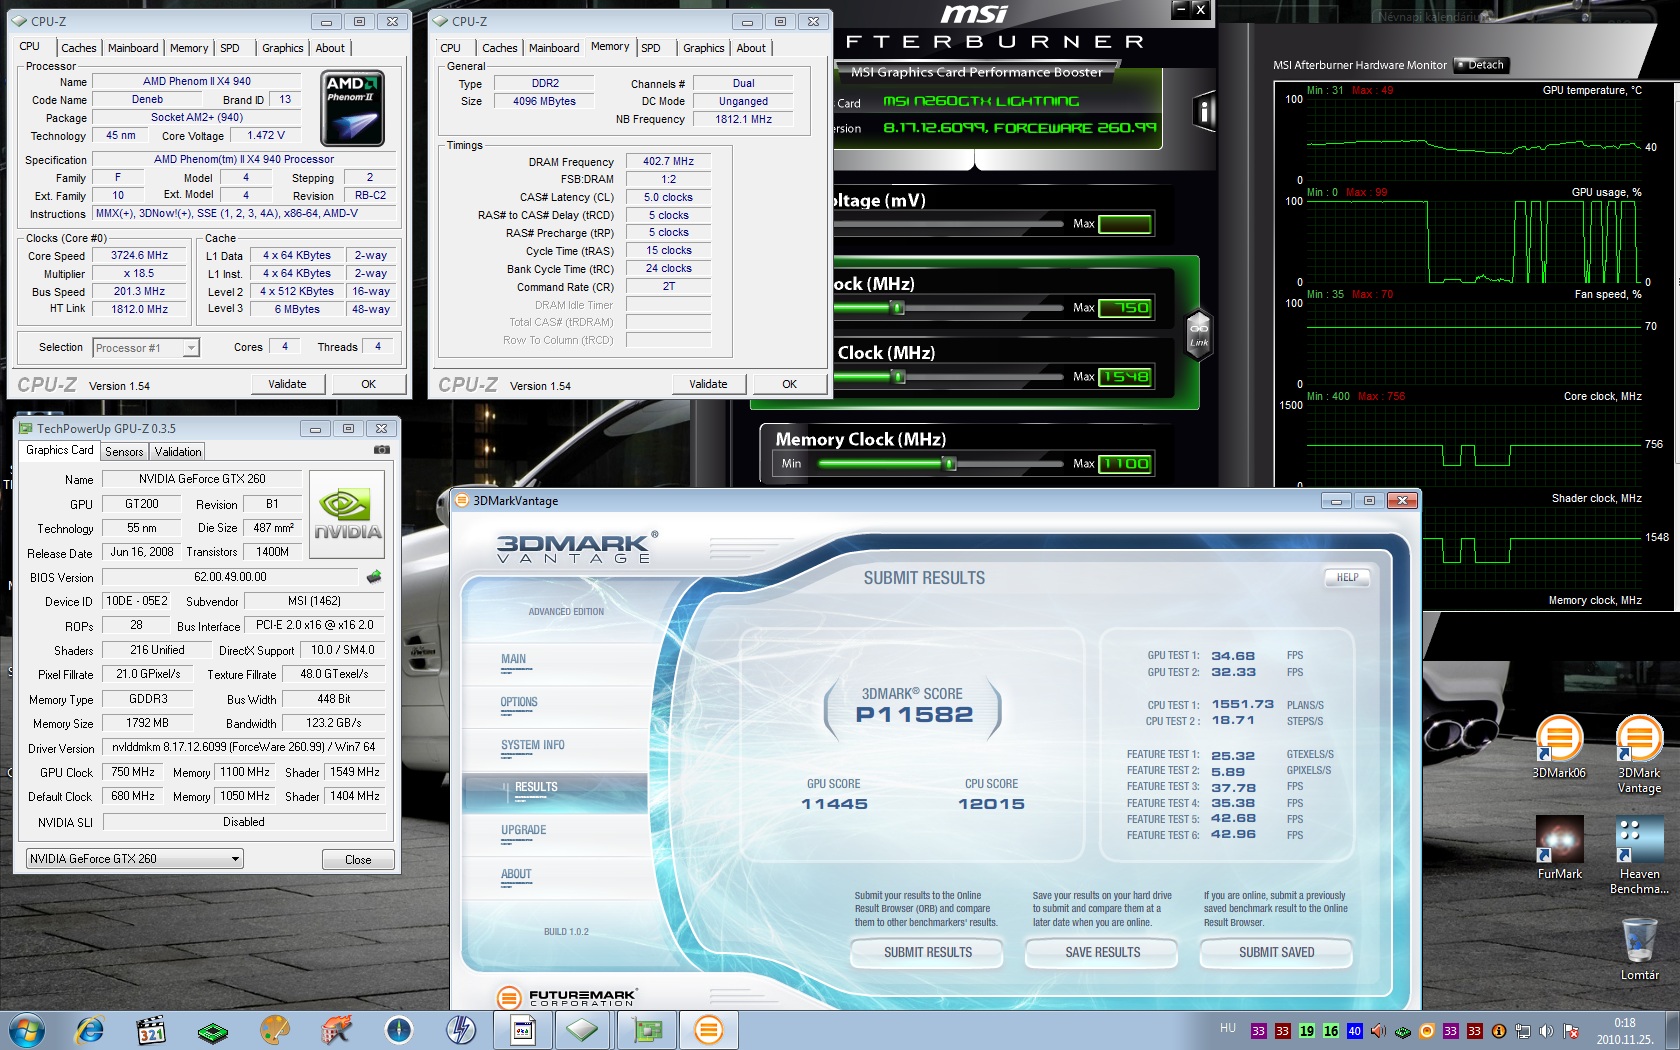Open Upgrade in 3DMark Vantage sidebar
This screenshot has height=1050, width=1680.
pos(523,830)
